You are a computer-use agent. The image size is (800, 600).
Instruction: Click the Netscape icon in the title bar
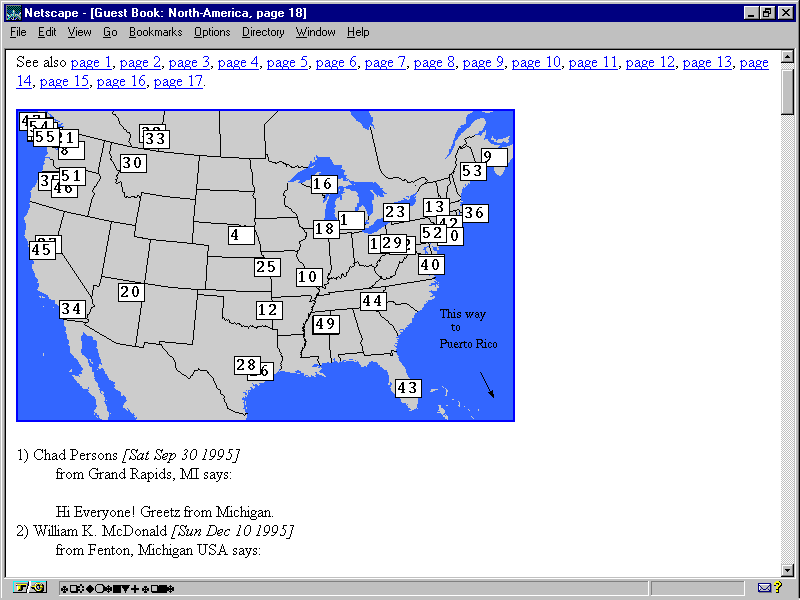[x=13, y=13]
